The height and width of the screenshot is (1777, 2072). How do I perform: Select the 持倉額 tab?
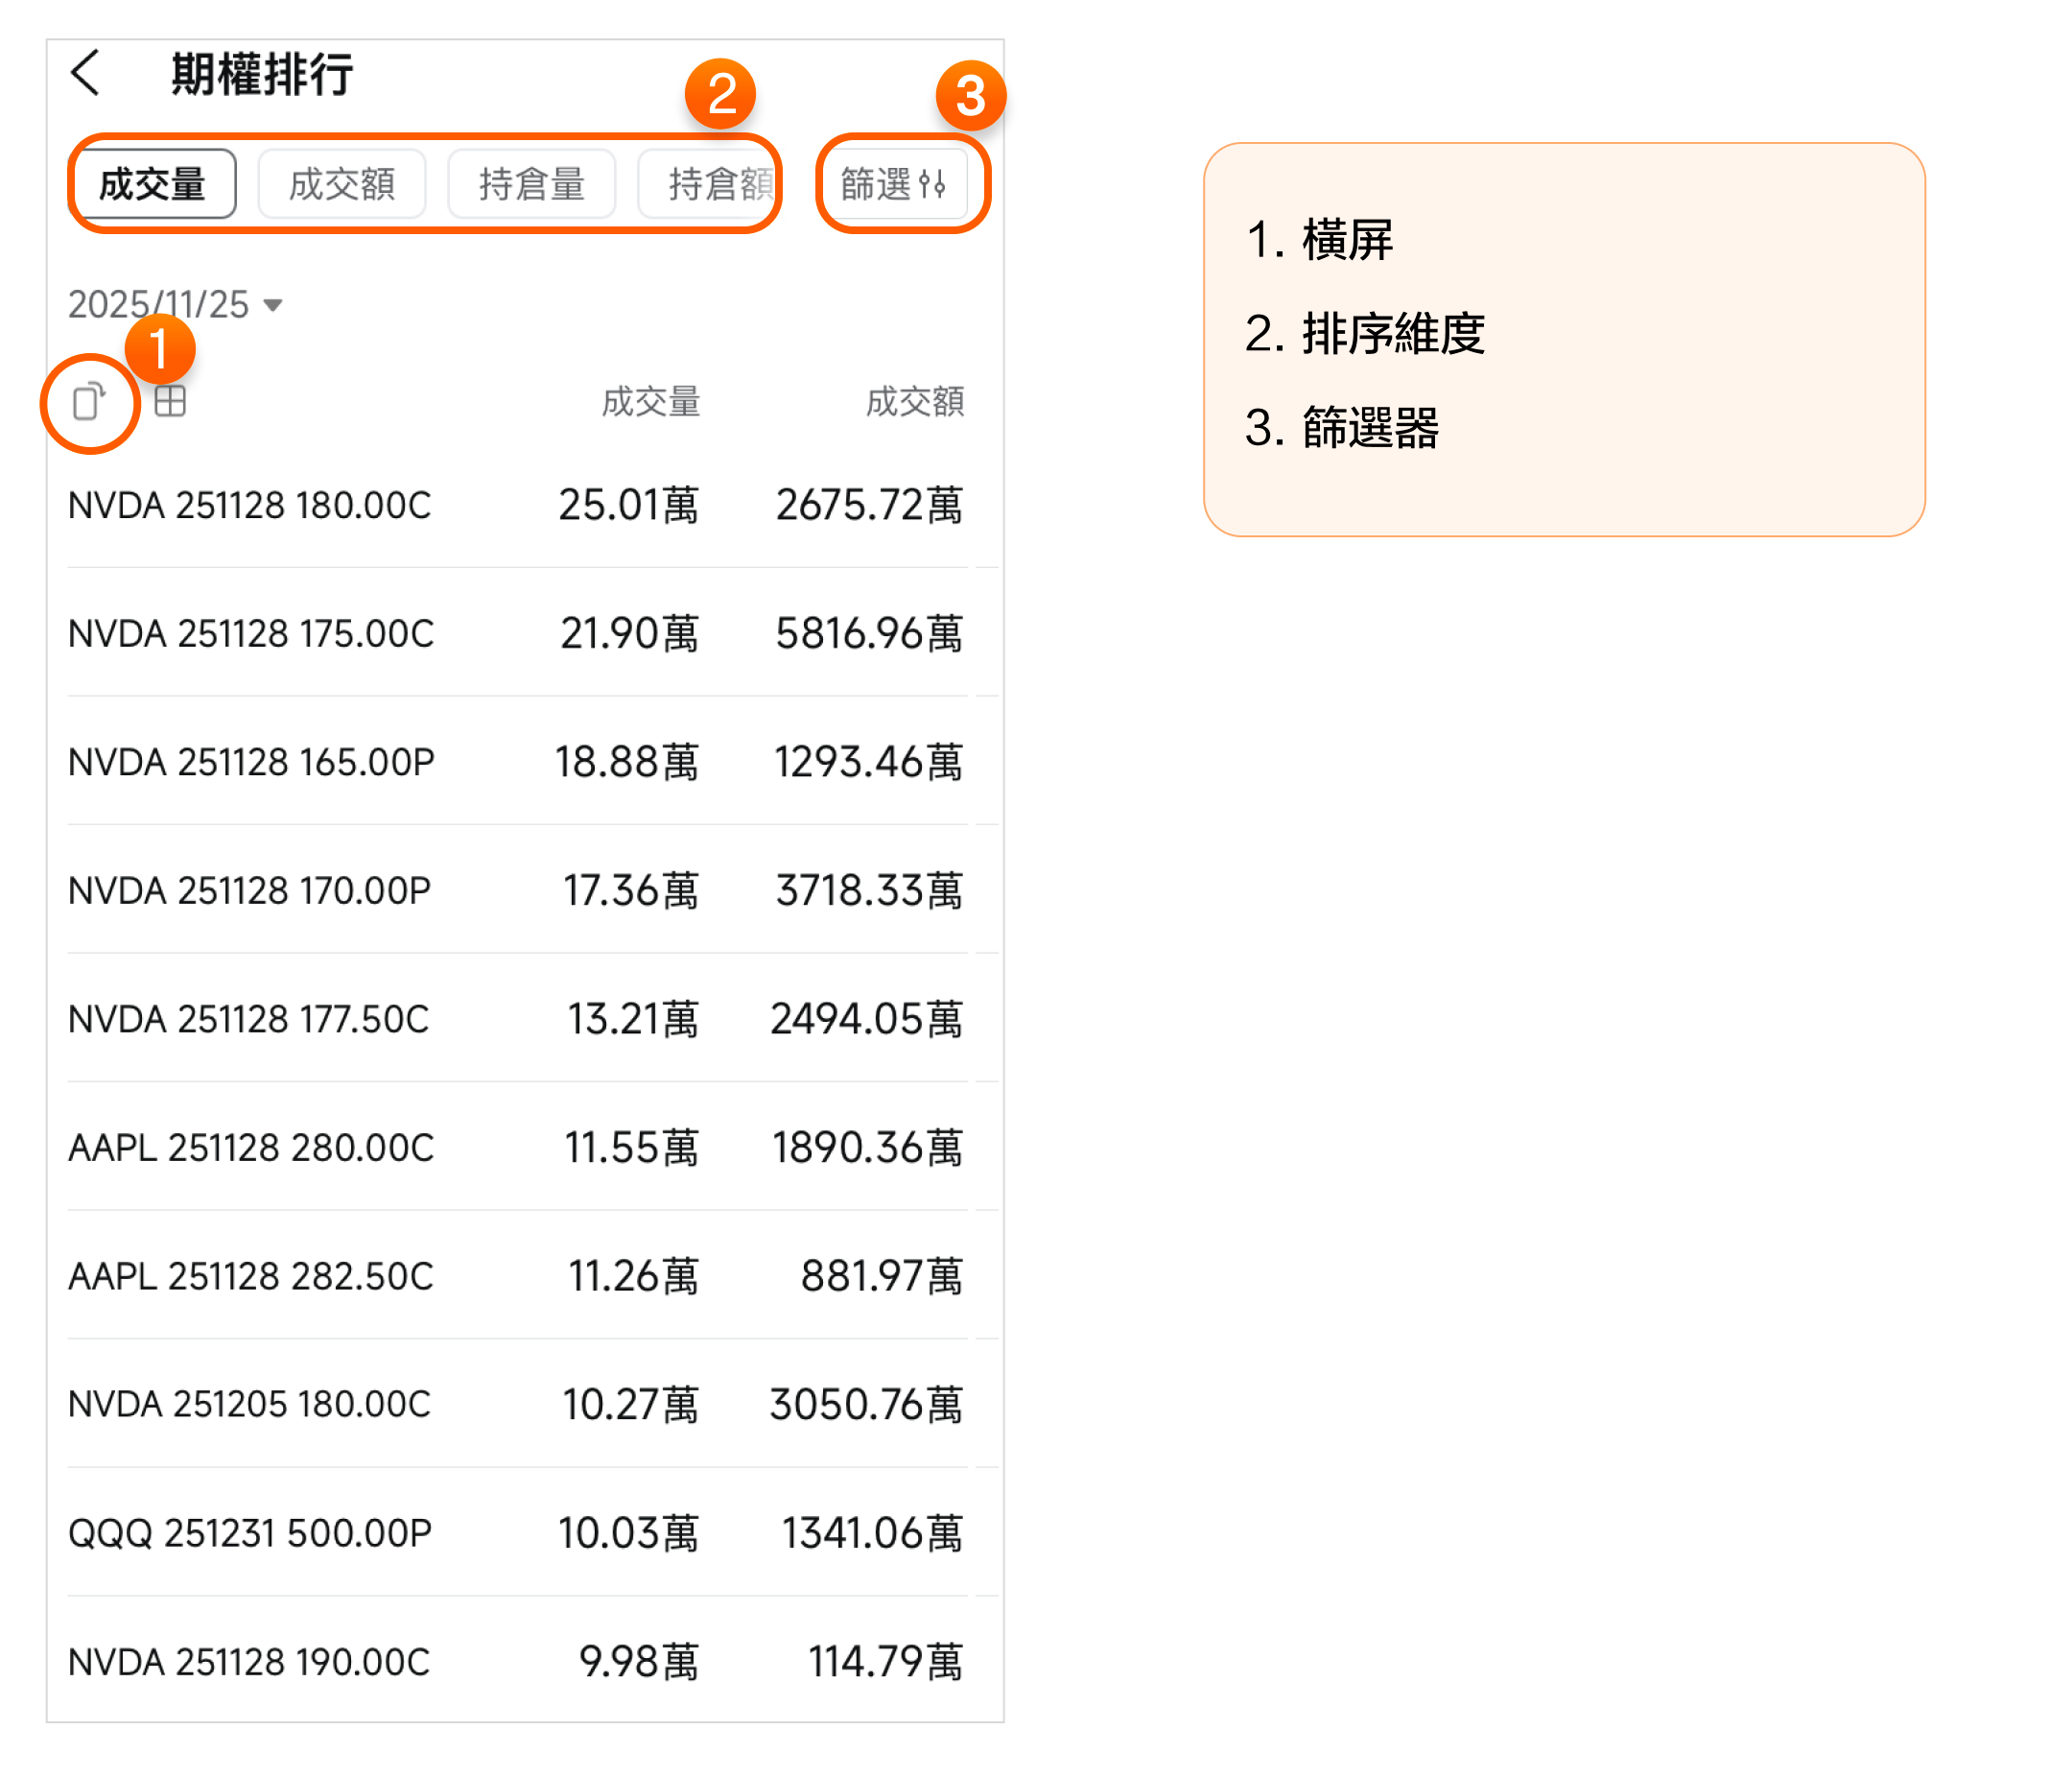[x=712, y=184]
